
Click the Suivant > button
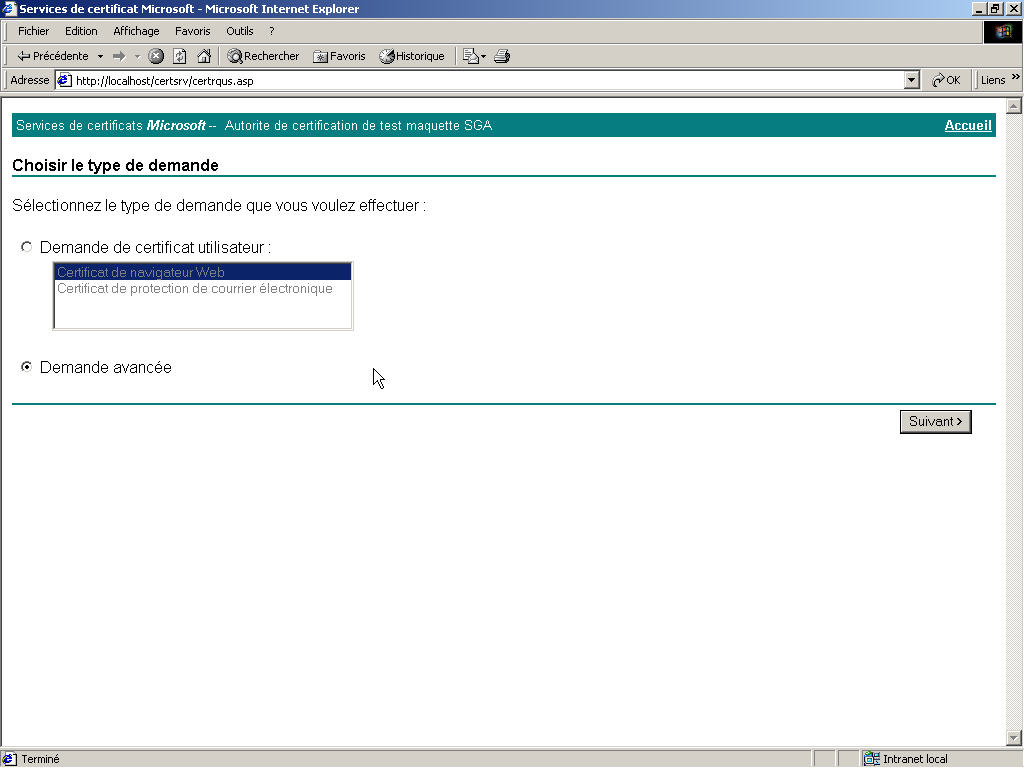[935, 422]
